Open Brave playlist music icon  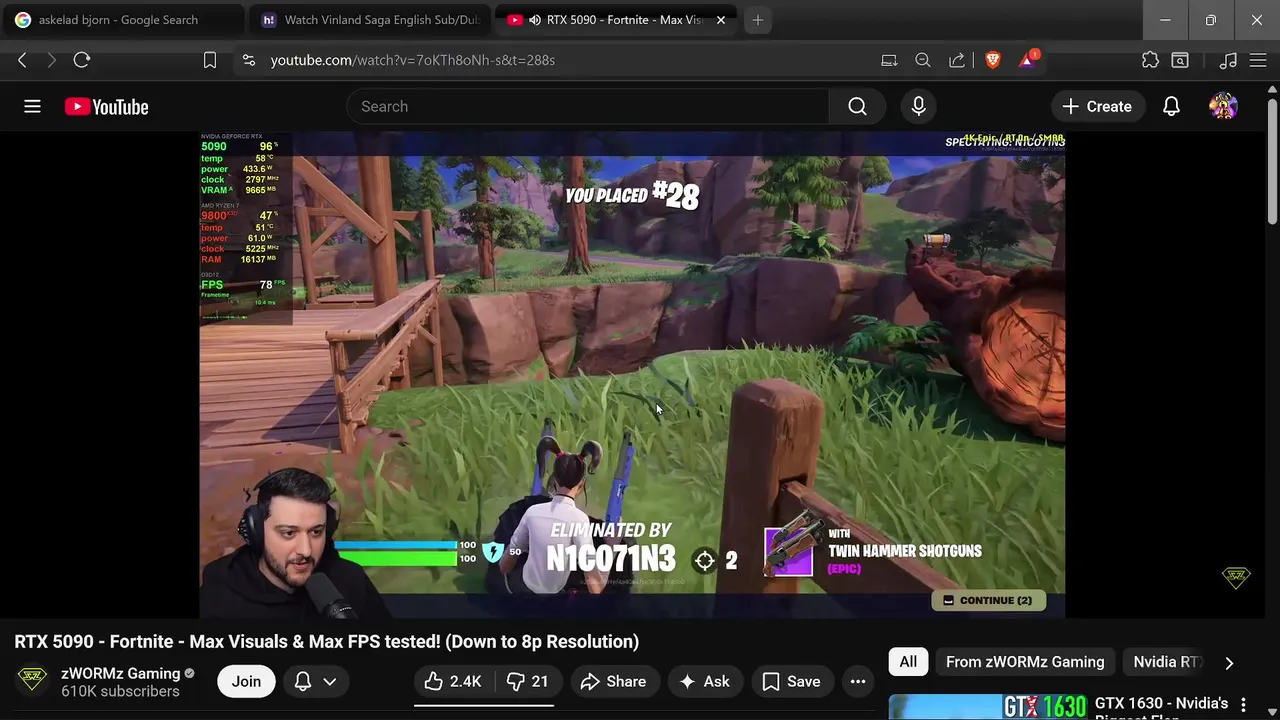click(1229, 60)
